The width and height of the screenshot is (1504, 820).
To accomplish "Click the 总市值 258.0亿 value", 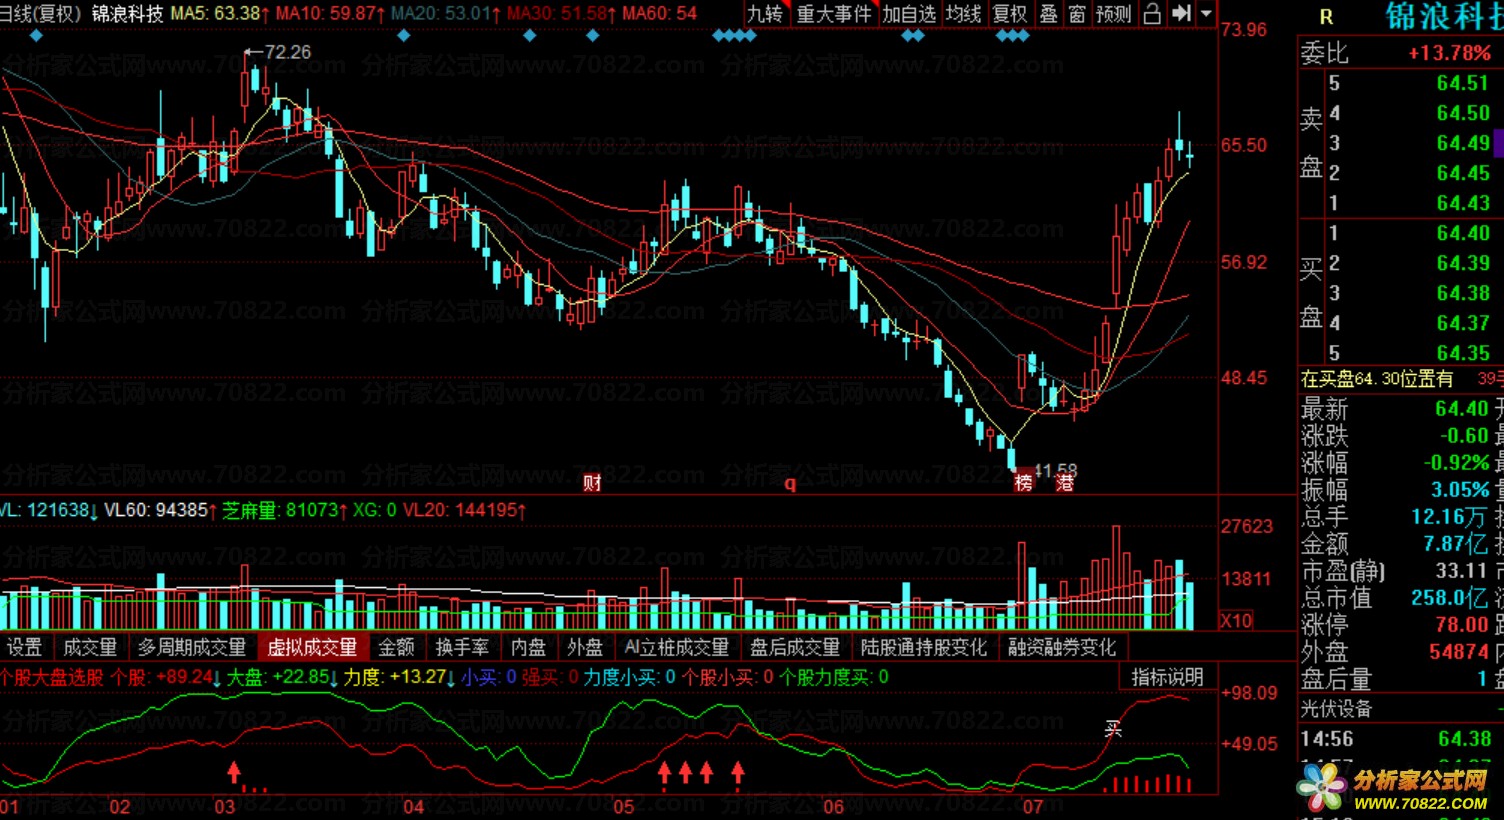I will tap(1451, 598).
